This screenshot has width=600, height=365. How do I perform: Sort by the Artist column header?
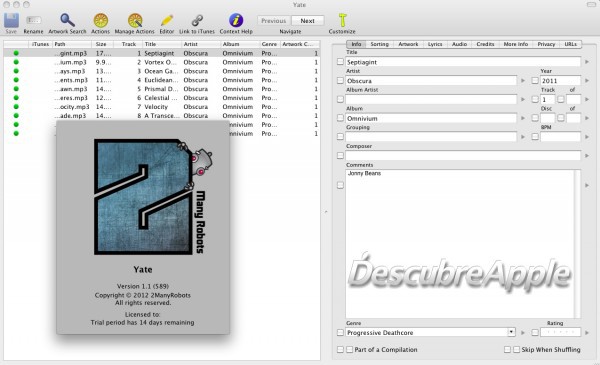[201, 44]
